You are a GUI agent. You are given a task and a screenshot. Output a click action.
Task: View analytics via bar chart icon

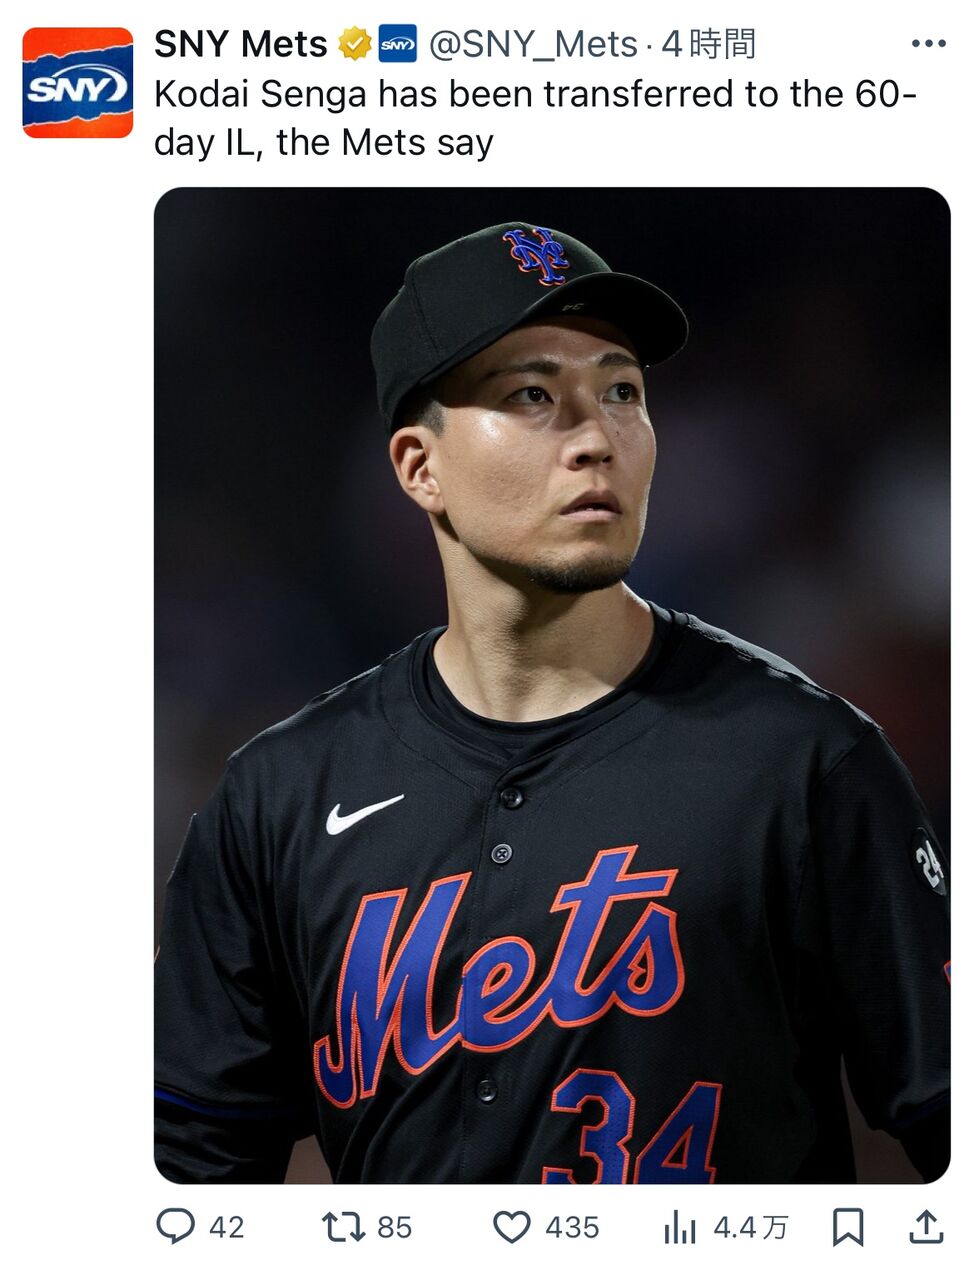point(680,1227)
